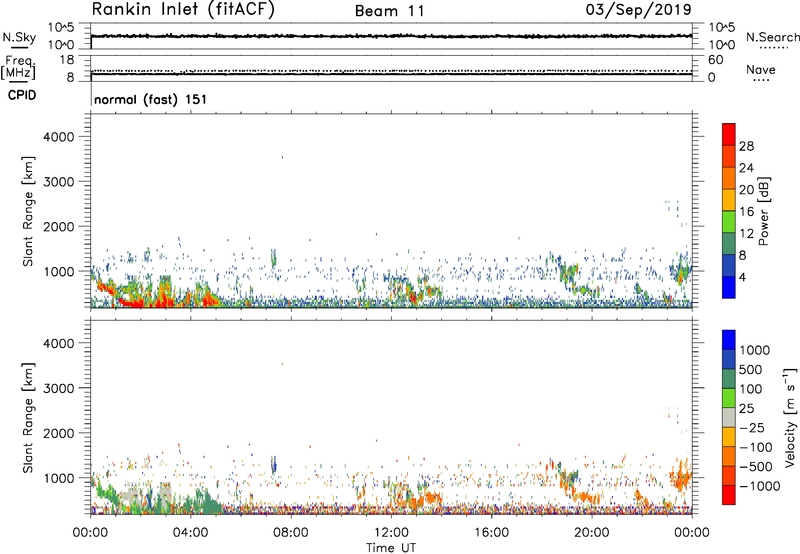Click the '28' power colorbar label

click(746, 146)
